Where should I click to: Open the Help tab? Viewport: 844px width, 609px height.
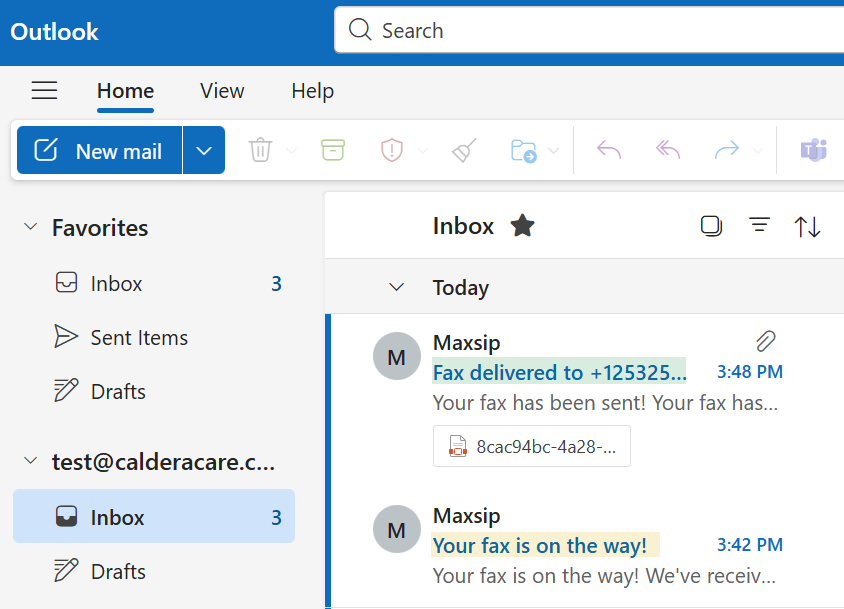point(313,90)
